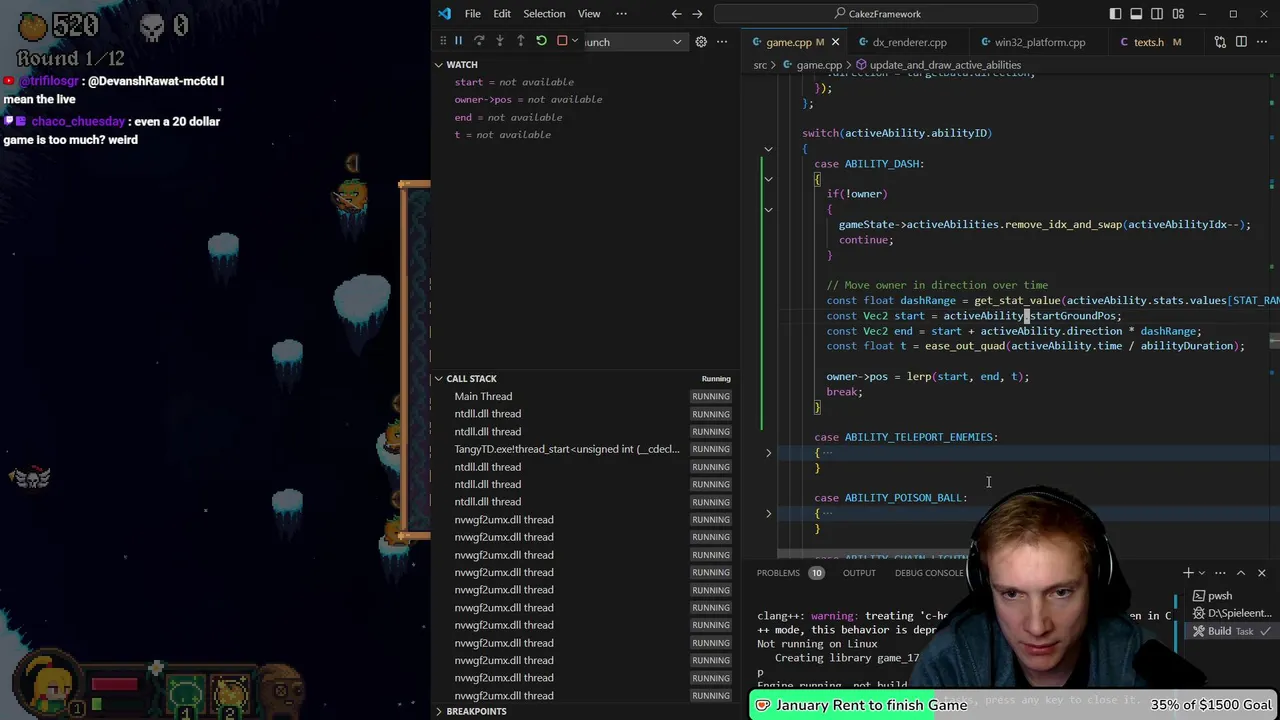The image size is (1280, 720).
Task: Open the File menu
Action: tap(473, 14)
